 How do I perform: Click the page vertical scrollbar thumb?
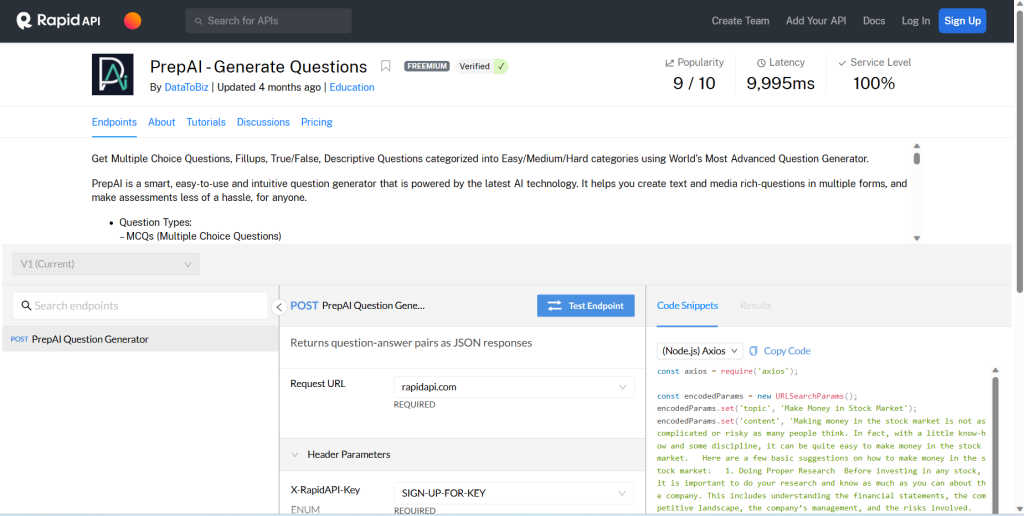point(1020,150)
